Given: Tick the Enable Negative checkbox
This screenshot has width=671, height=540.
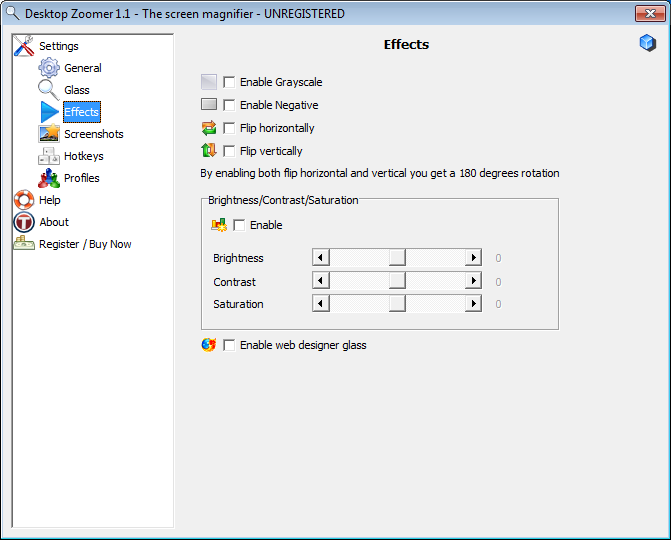Looking at the screenshot, I should 230,105.
